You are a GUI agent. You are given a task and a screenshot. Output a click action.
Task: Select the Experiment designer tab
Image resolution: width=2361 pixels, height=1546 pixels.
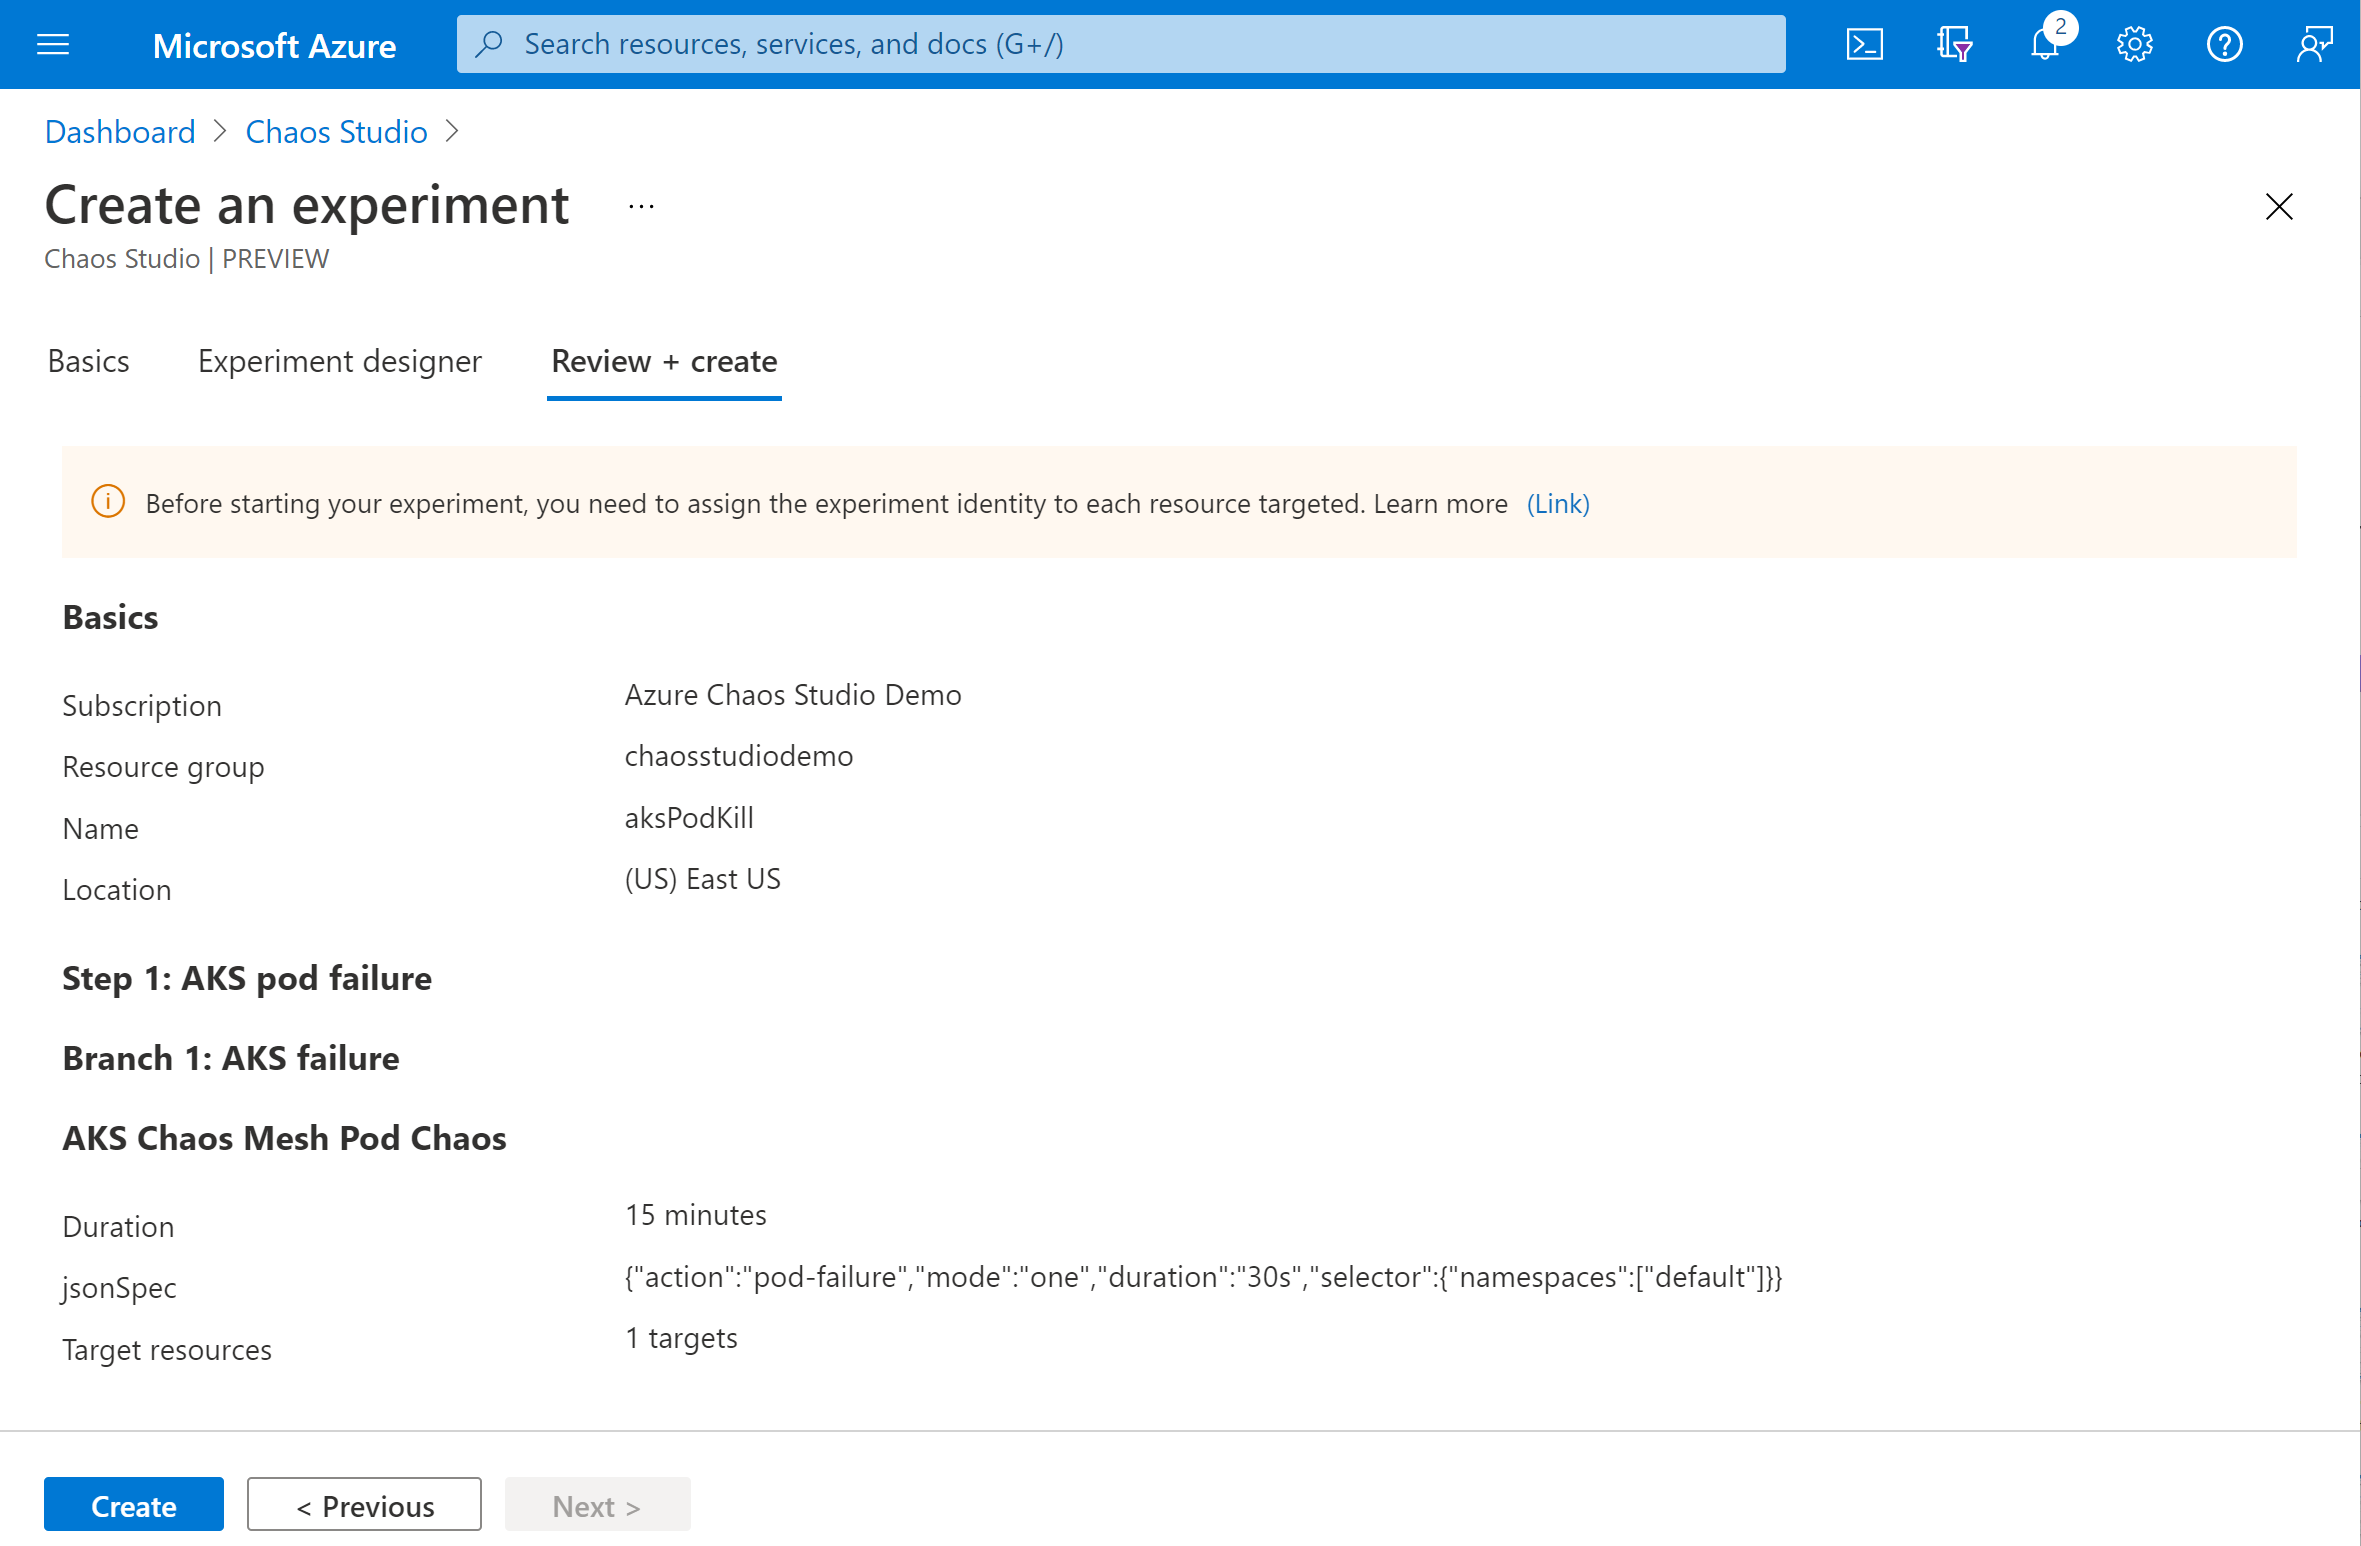340,362
